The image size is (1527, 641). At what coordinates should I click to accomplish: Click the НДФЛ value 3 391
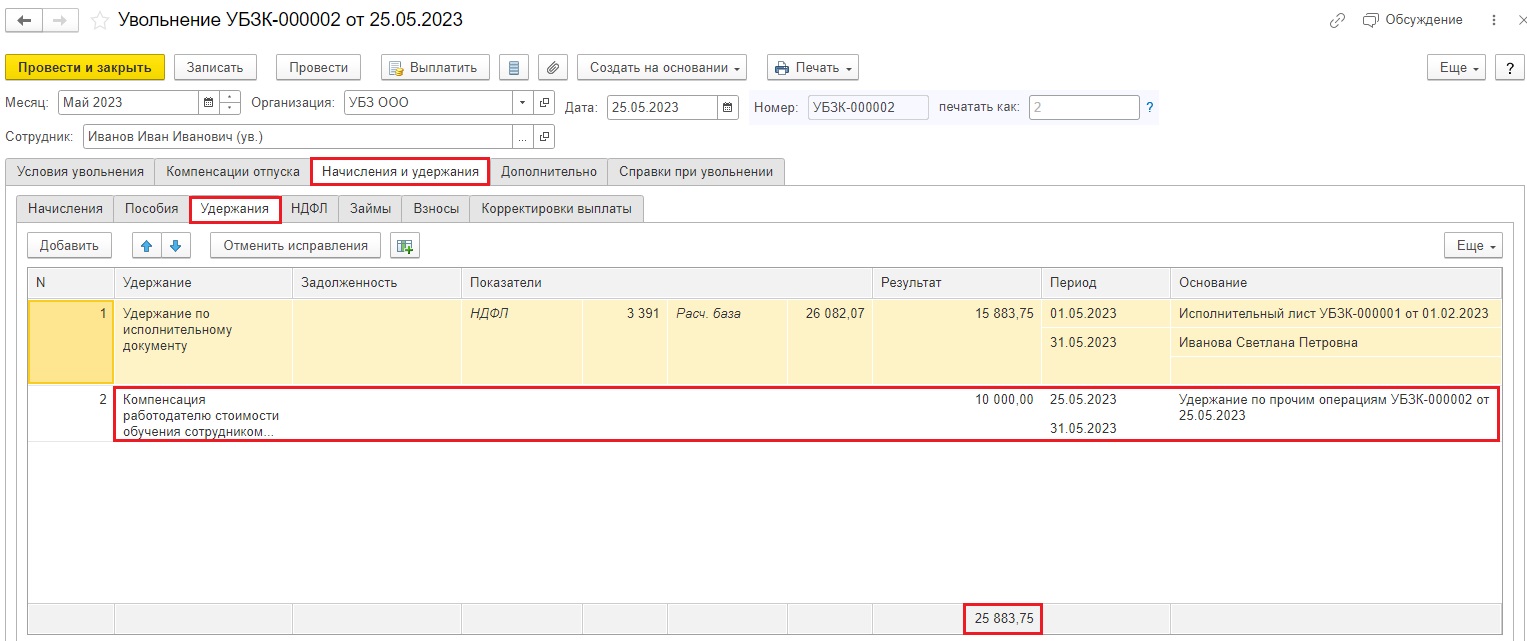coord(643,313)
